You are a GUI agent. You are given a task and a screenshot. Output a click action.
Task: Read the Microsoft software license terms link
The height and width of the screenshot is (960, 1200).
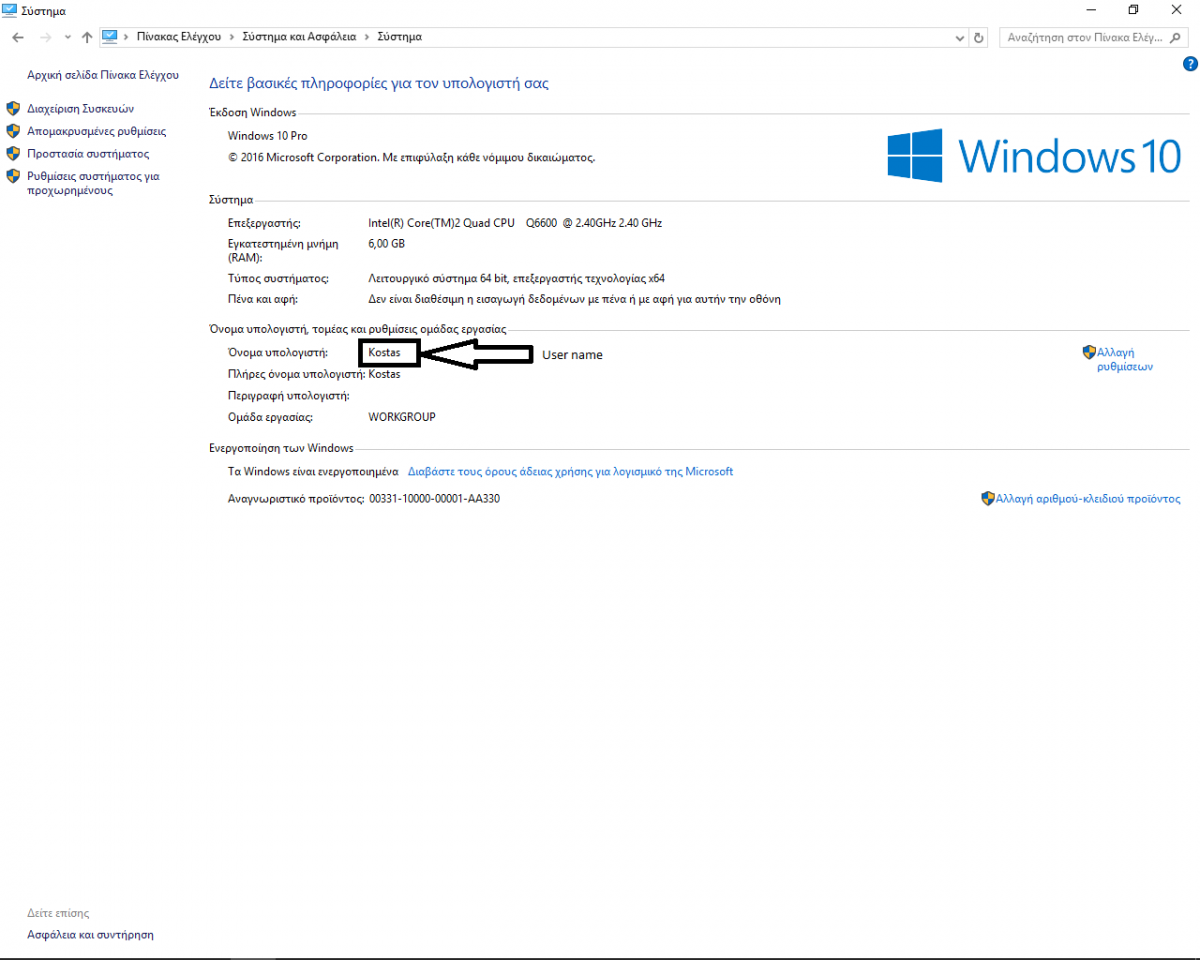(570, 471)
